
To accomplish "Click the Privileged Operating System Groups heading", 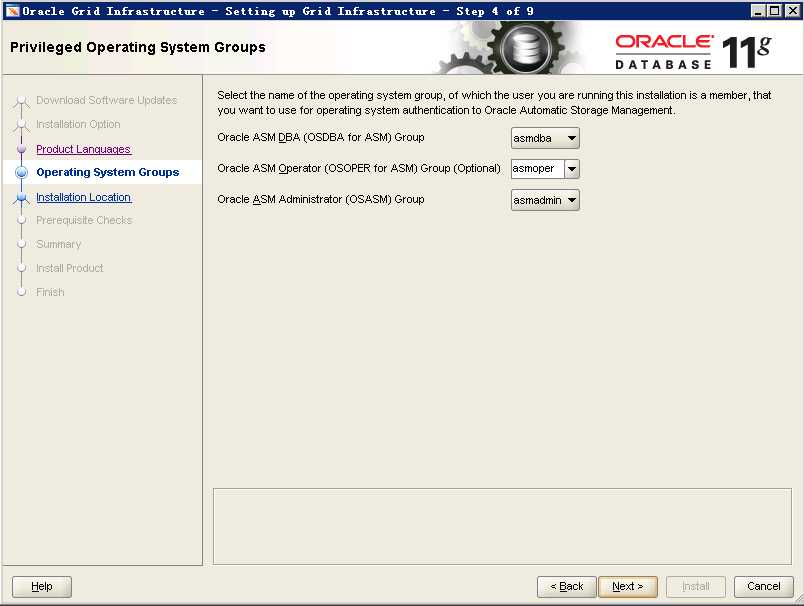I will coord(137,47).
